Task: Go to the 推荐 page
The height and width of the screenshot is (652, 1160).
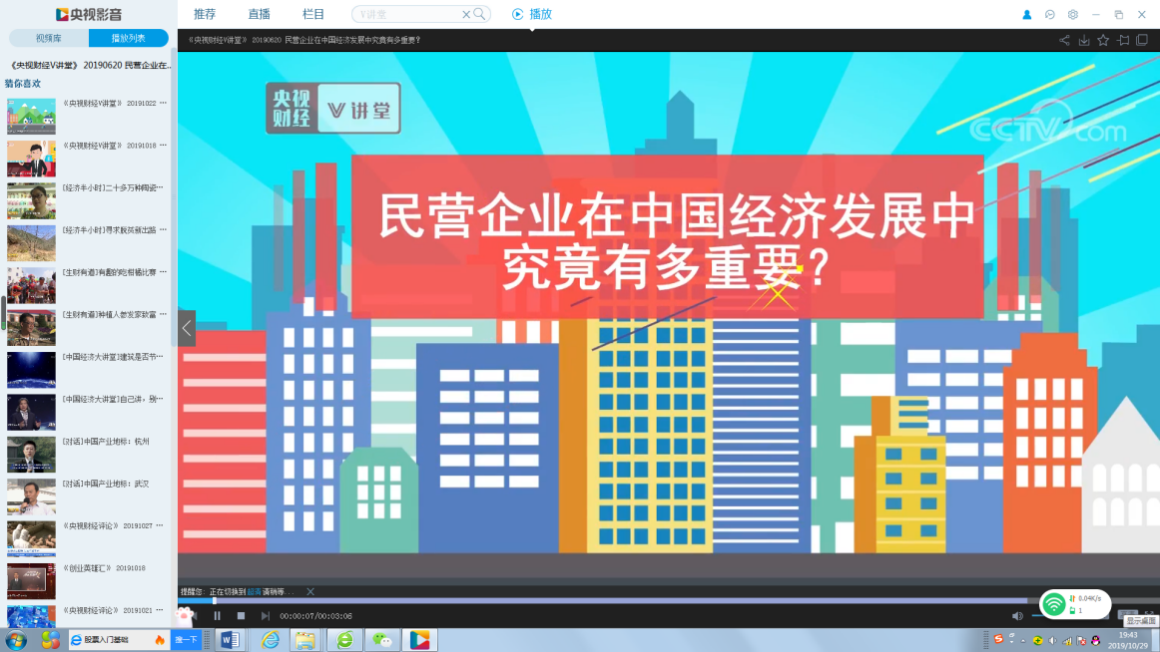Action: click(205, 14)
